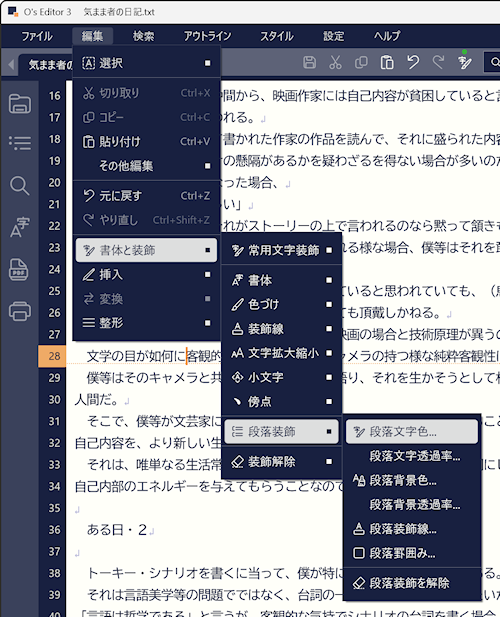This screenshot has width=500, height=617.
Task: Expand the 傍点 submenu
Action: (281, 401)
